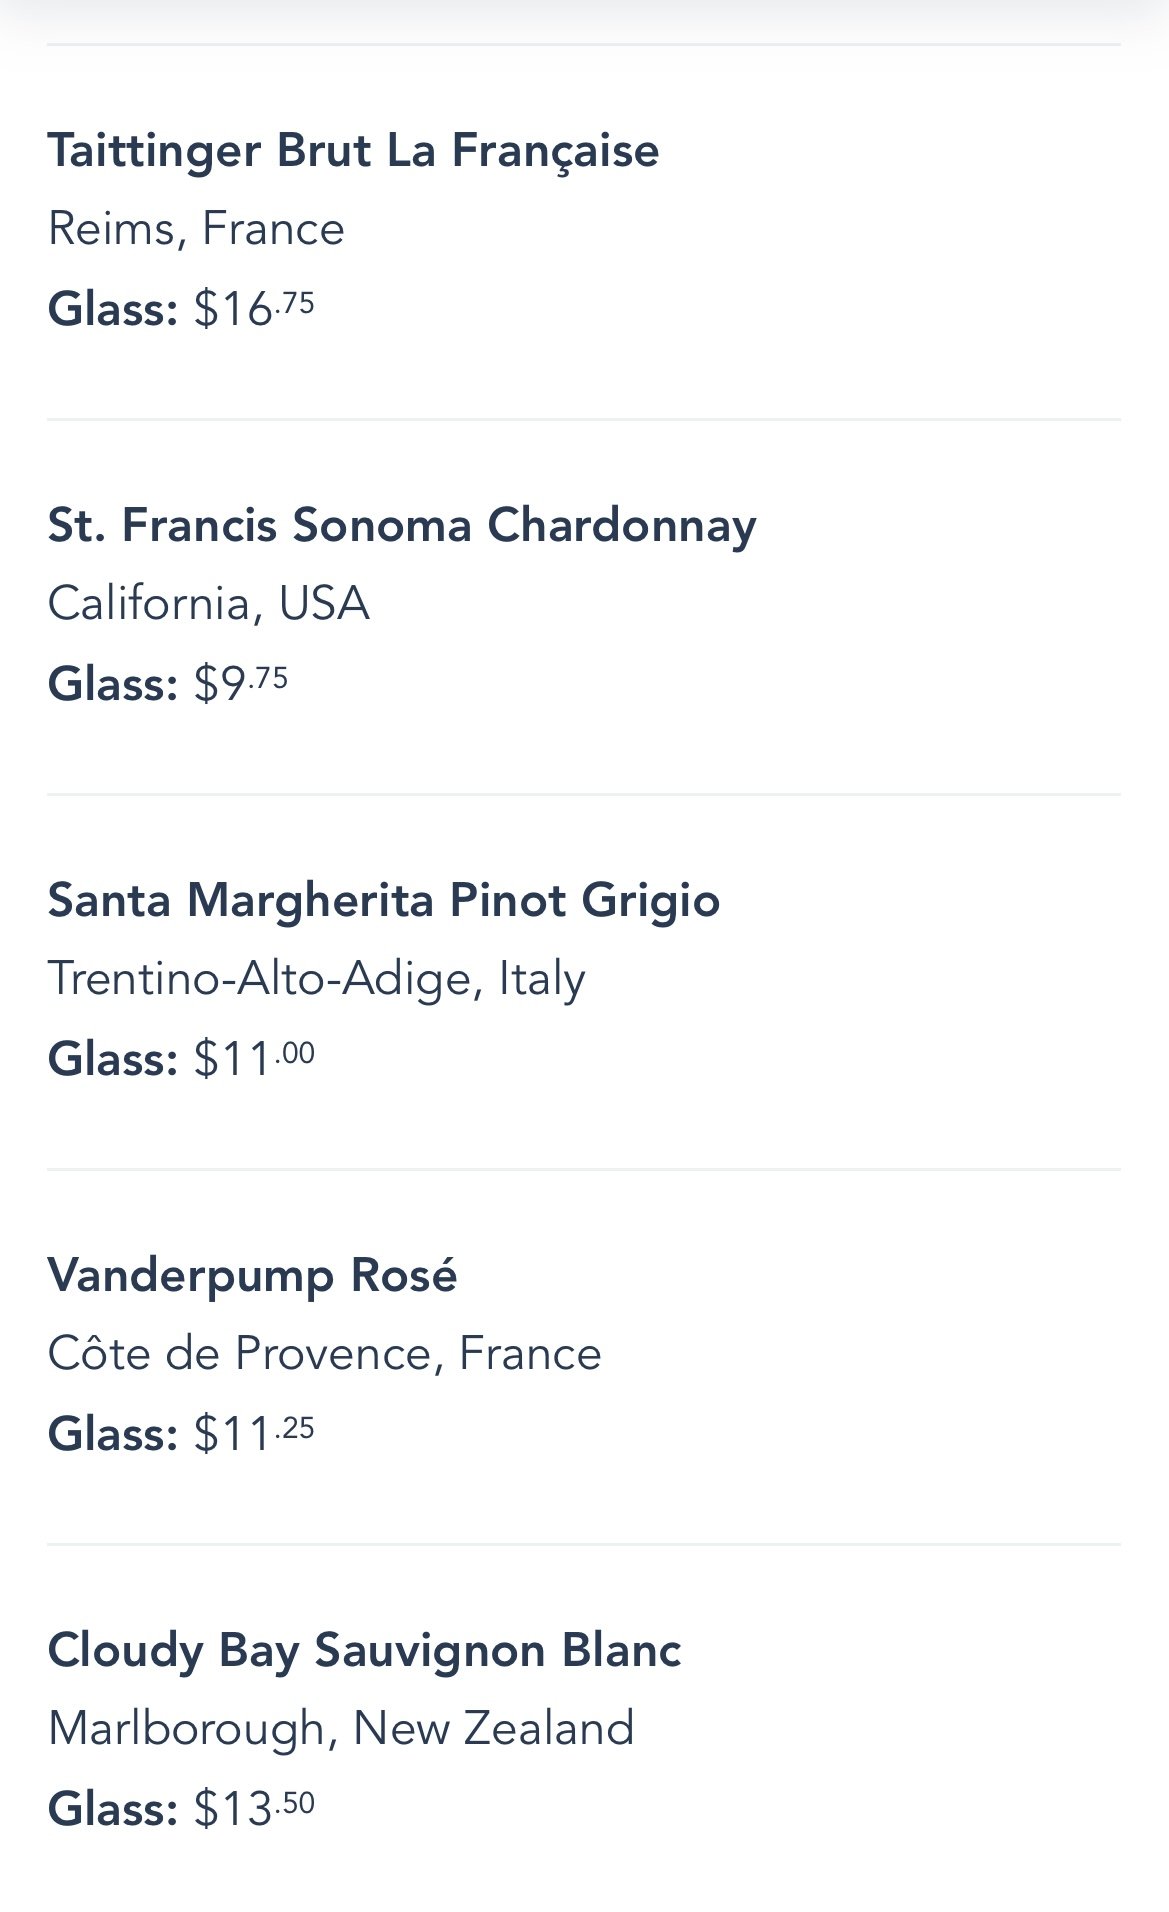
Task: Click the Glass label under Taittinger
Action: tap(112, 308)
